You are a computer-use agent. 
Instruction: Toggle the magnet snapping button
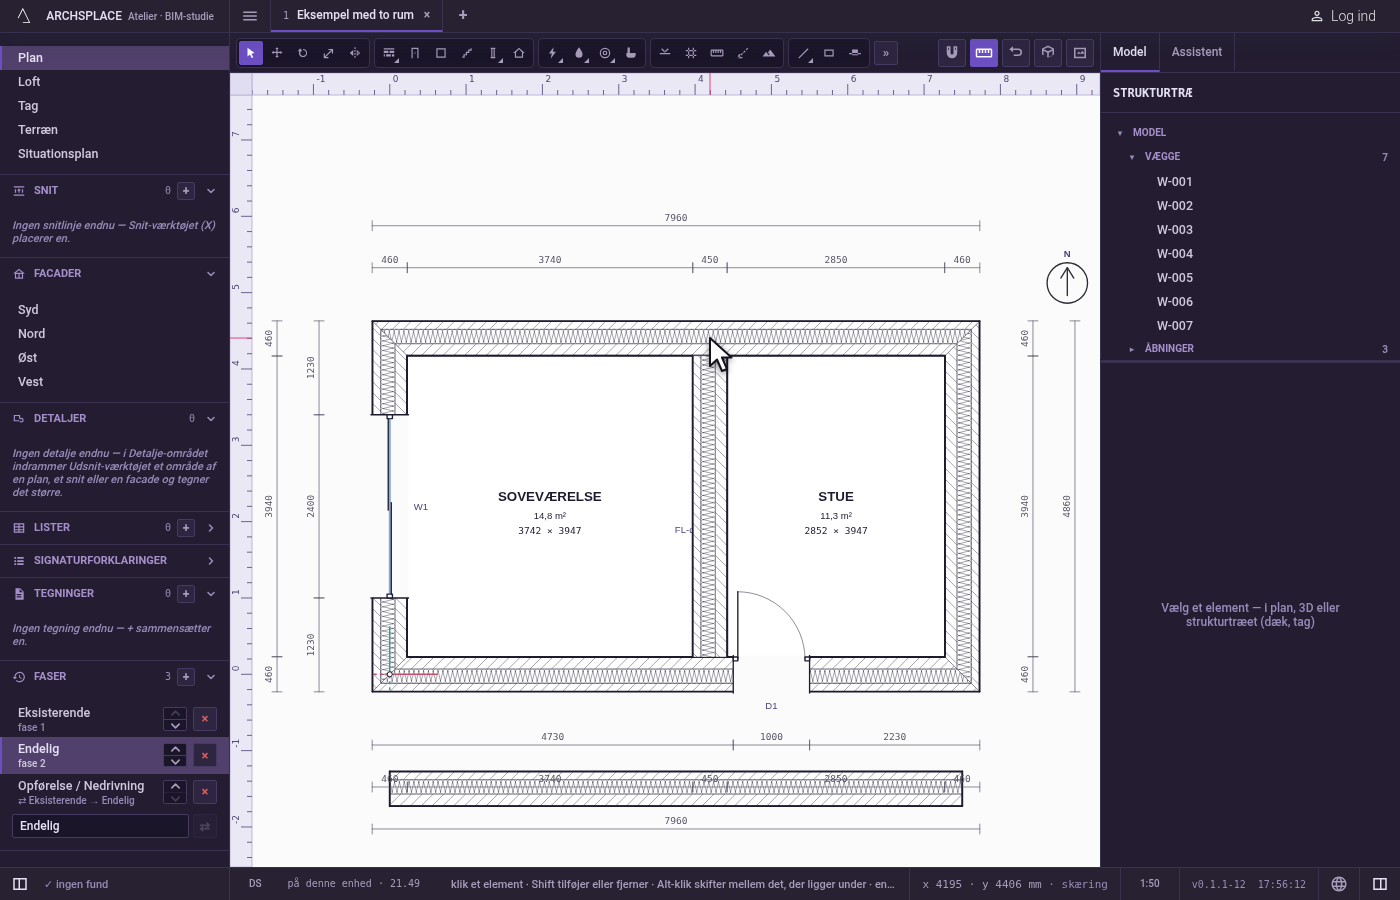click(952, 53)
